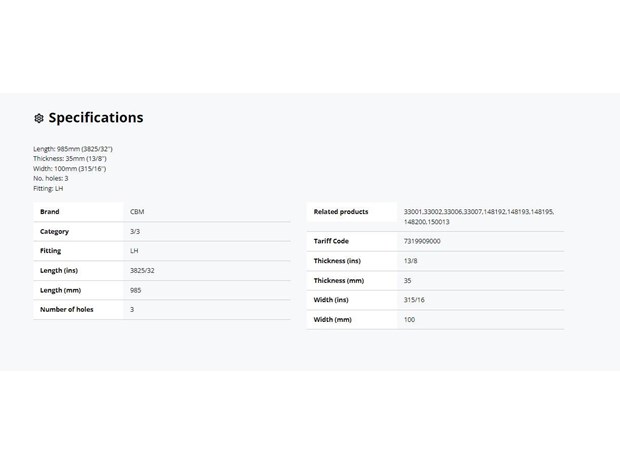Screen dimensions: 620x465
Task: Click the Fitting: LH summary line
Action: [48, 188]
